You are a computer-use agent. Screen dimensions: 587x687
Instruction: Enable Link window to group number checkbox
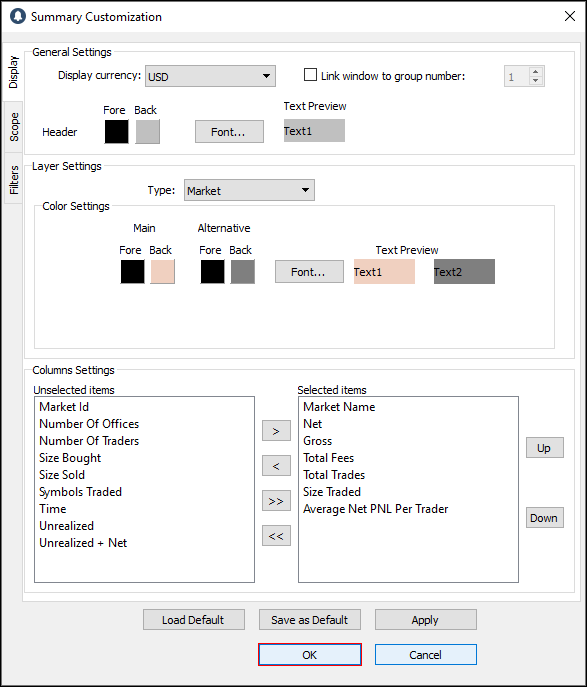click(310, 75)
